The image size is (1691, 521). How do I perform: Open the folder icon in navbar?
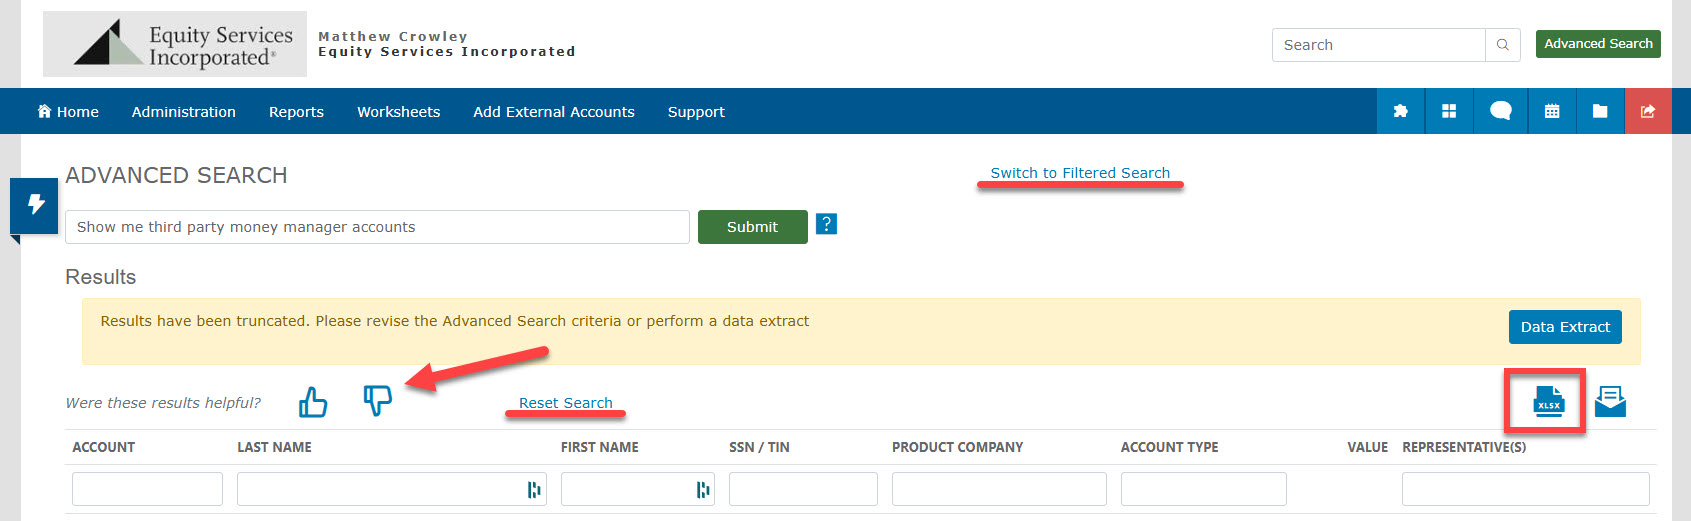pos(1600,111)
